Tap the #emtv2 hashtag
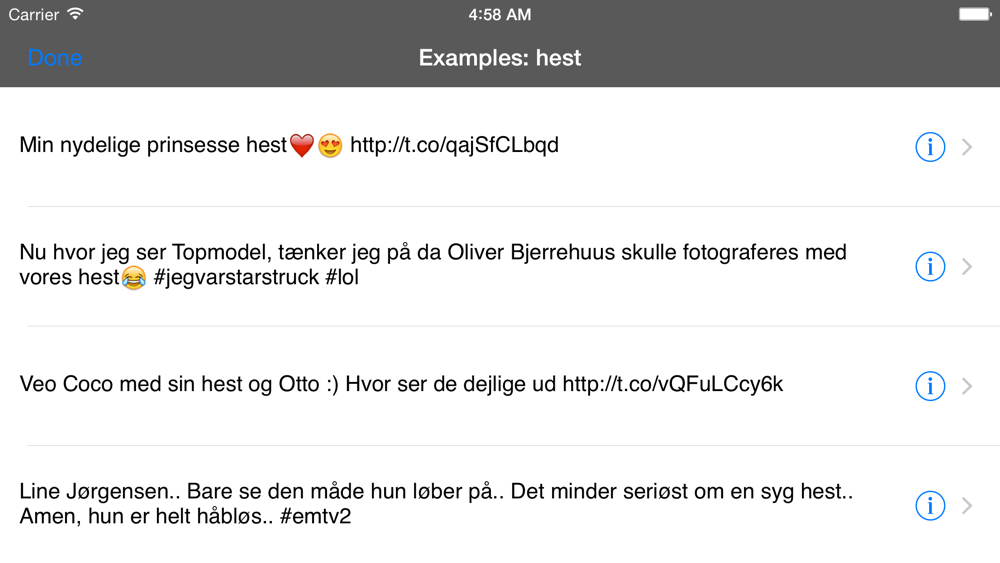Screen dimensions: 1000x563 coord(315,516)
